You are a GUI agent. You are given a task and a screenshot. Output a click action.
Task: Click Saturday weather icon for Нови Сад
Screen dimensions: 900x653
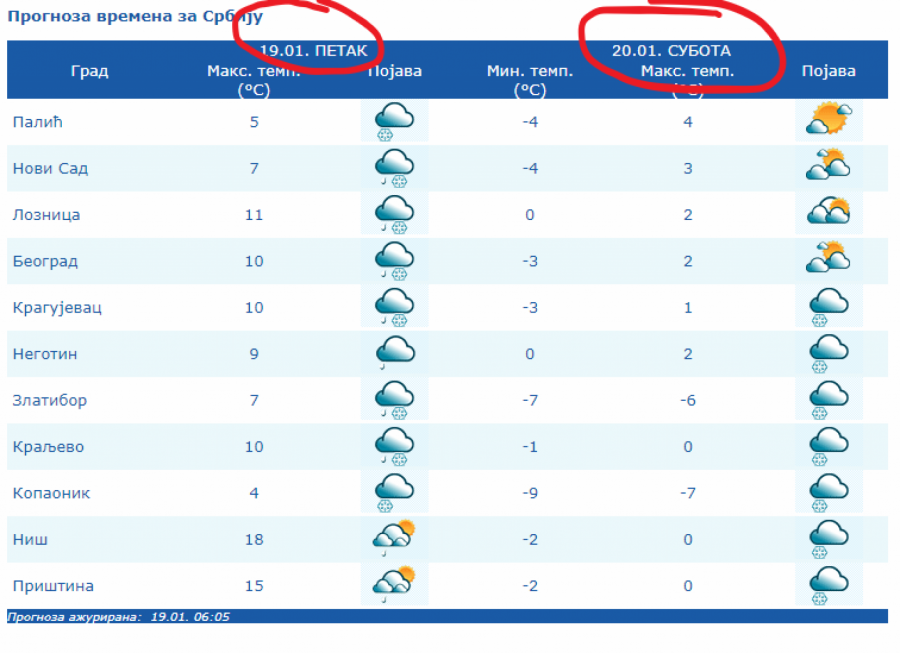(828, 166)
